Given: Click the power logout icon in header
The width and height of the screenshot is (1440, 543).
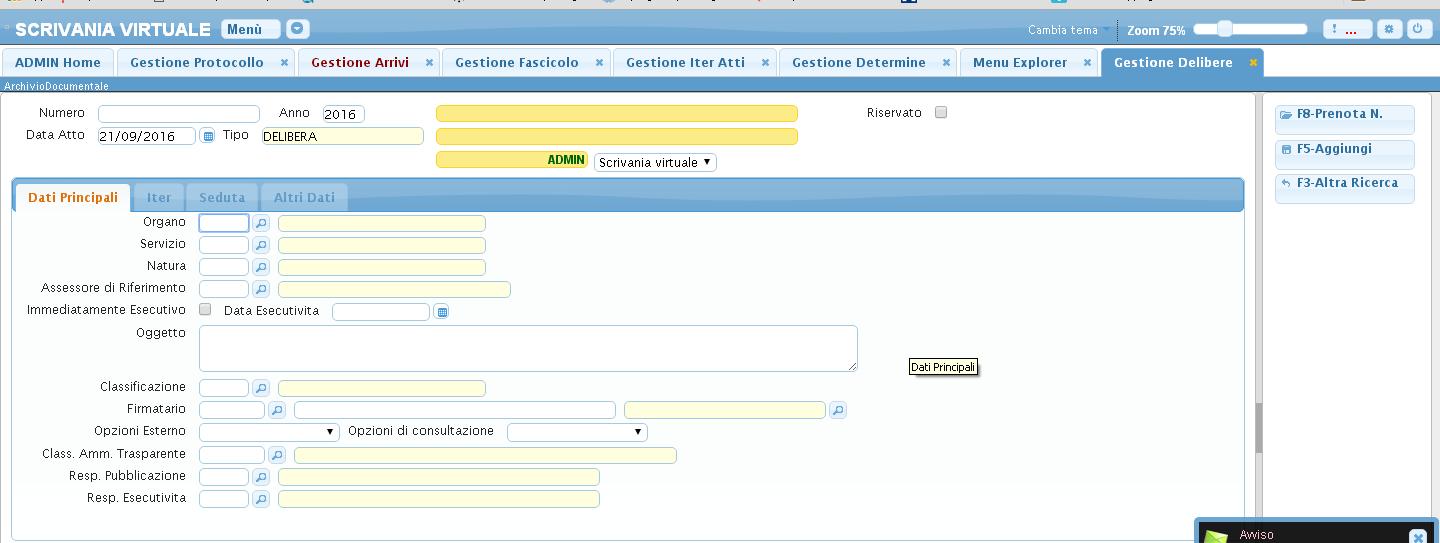Looking at the screenshot, I should pos(1418,30).
